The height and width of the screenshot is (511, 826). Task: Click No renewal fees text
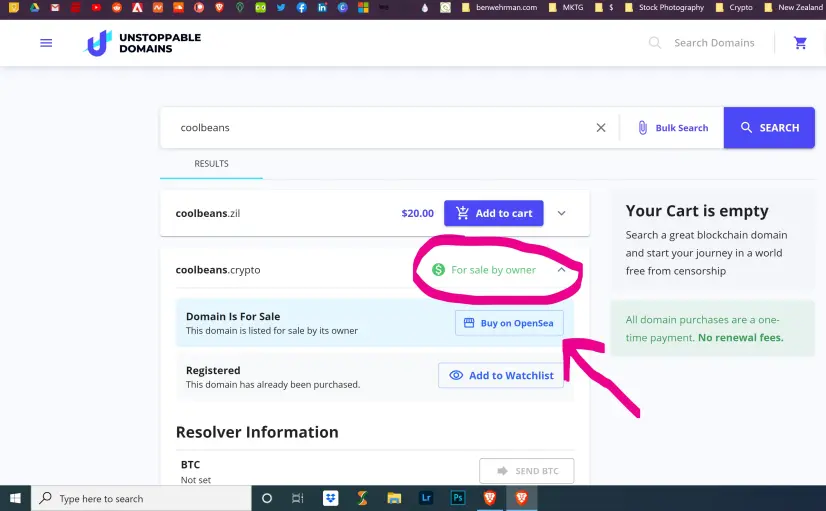(741, 338)
